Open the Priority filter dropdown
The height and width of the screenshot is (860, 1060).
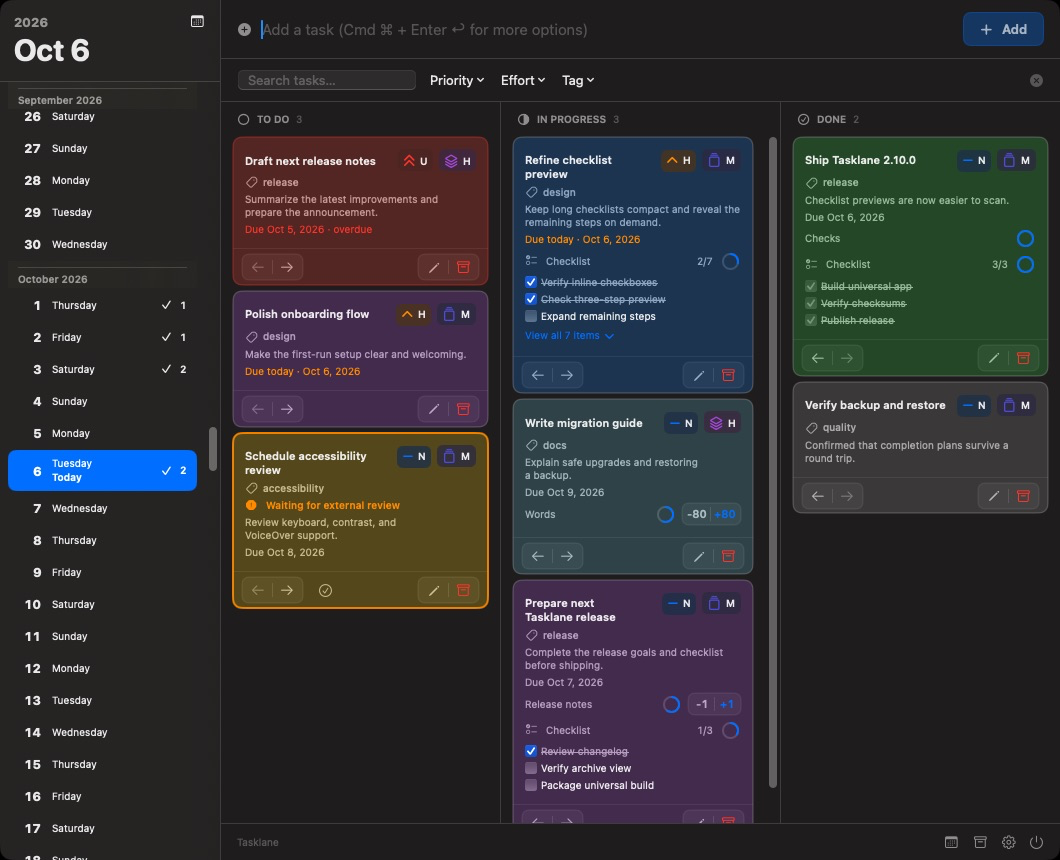point(457,80)
